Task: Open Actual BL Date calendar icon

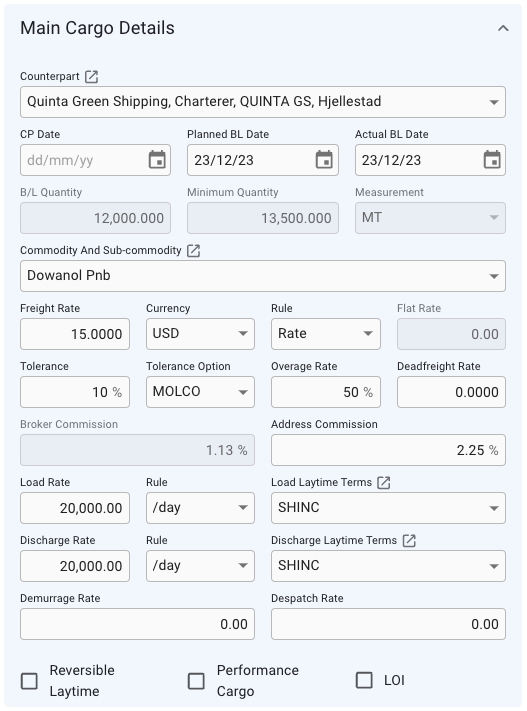Action: [492, 160]
